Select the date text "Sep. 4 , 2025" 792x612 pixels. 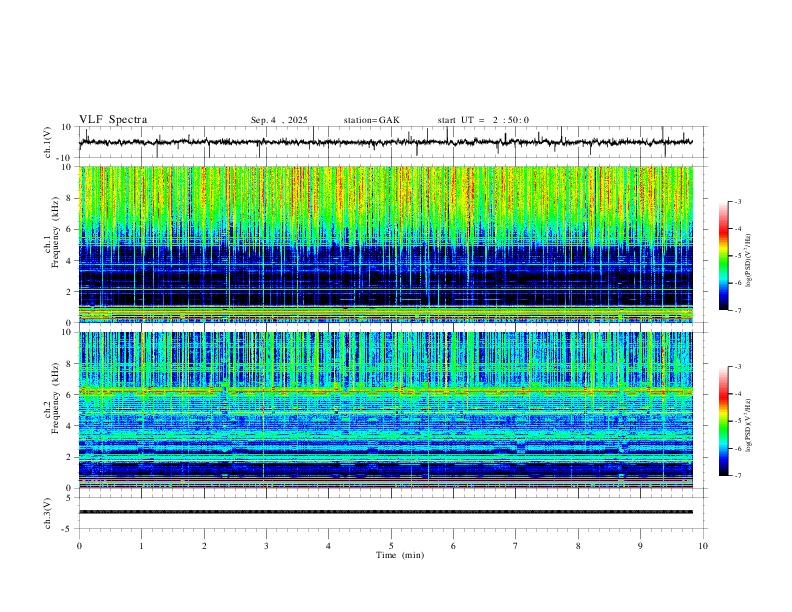point(279,120)
